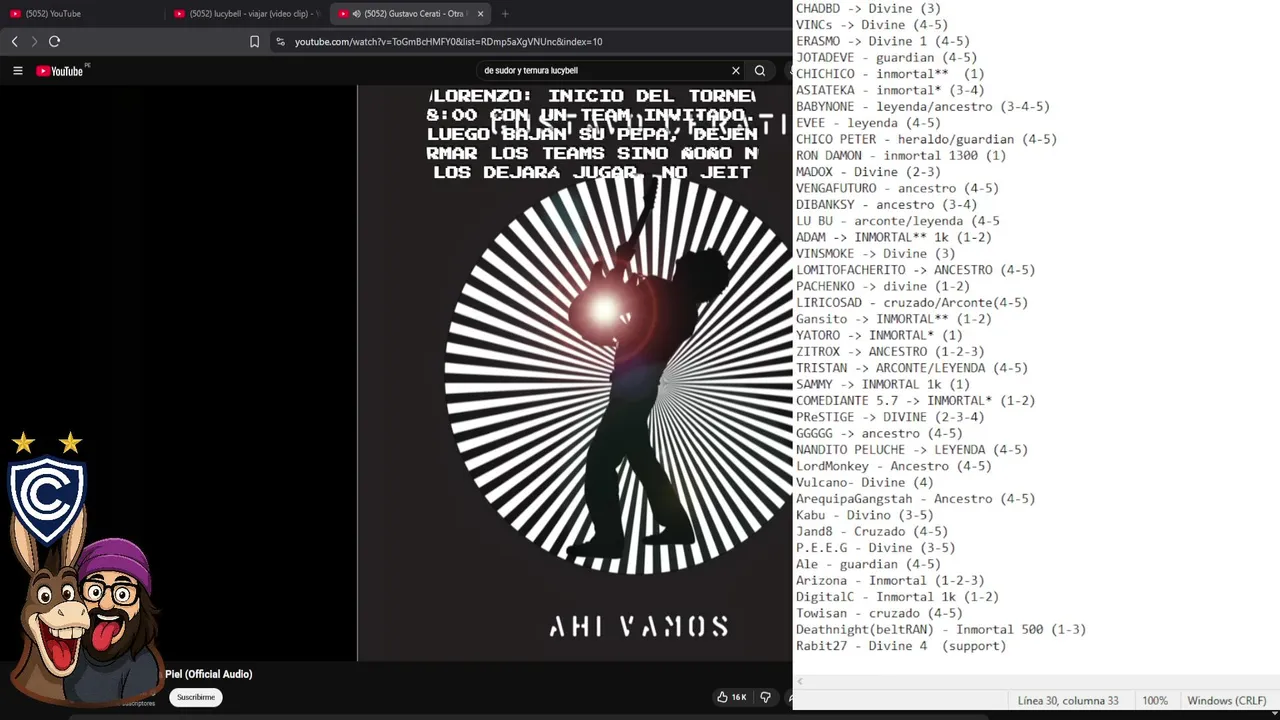This screenshot has height=720, width=1280.
Task: Go to the YouTube home logo
Action: pos(60,71)
